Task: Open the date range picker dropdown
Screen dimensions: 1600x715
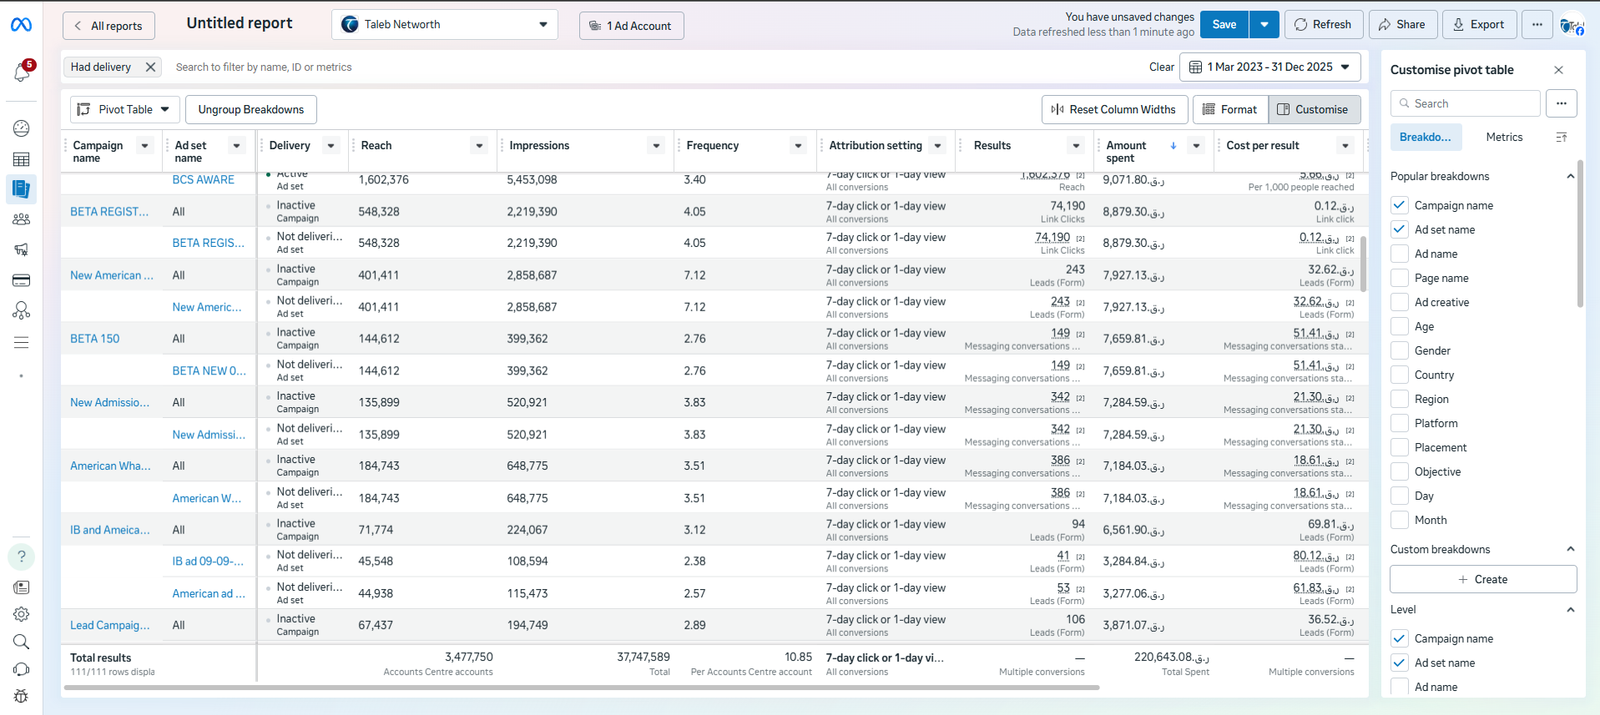Action: [1271, 67]
